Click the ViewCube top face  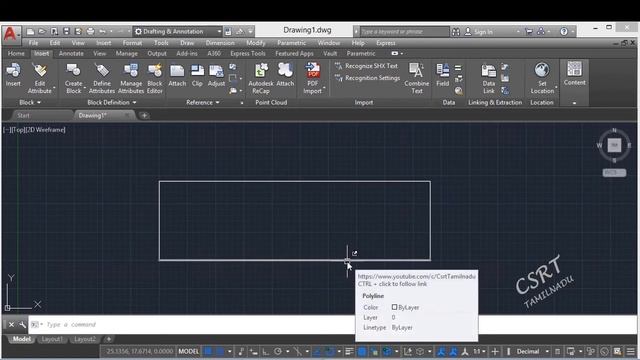[614, 145]
